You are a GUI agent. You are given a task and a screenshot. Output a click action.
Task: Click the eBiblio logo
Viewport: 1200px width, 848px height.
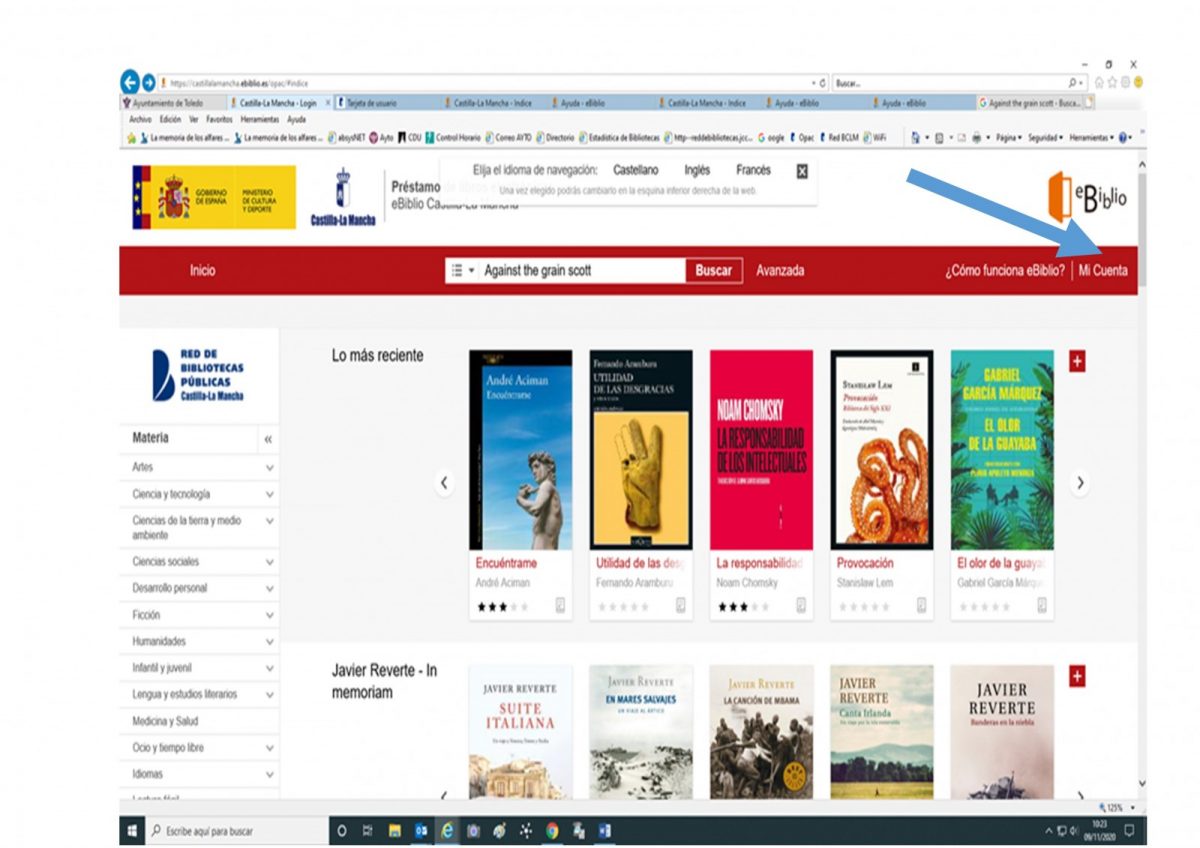pyautogui.click(x=1087, y=197)
